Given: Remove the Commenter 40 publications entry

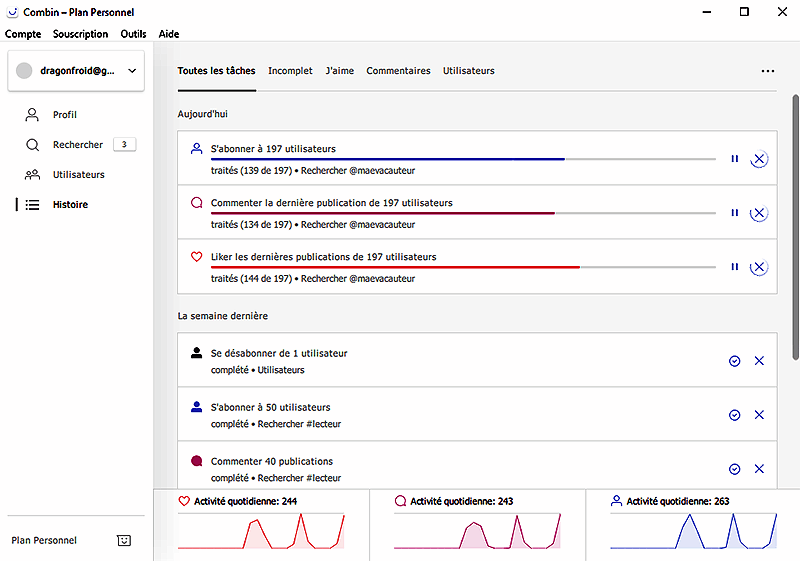Looking at the screenshot, I should pyautogui.click(x=759, y=469).
